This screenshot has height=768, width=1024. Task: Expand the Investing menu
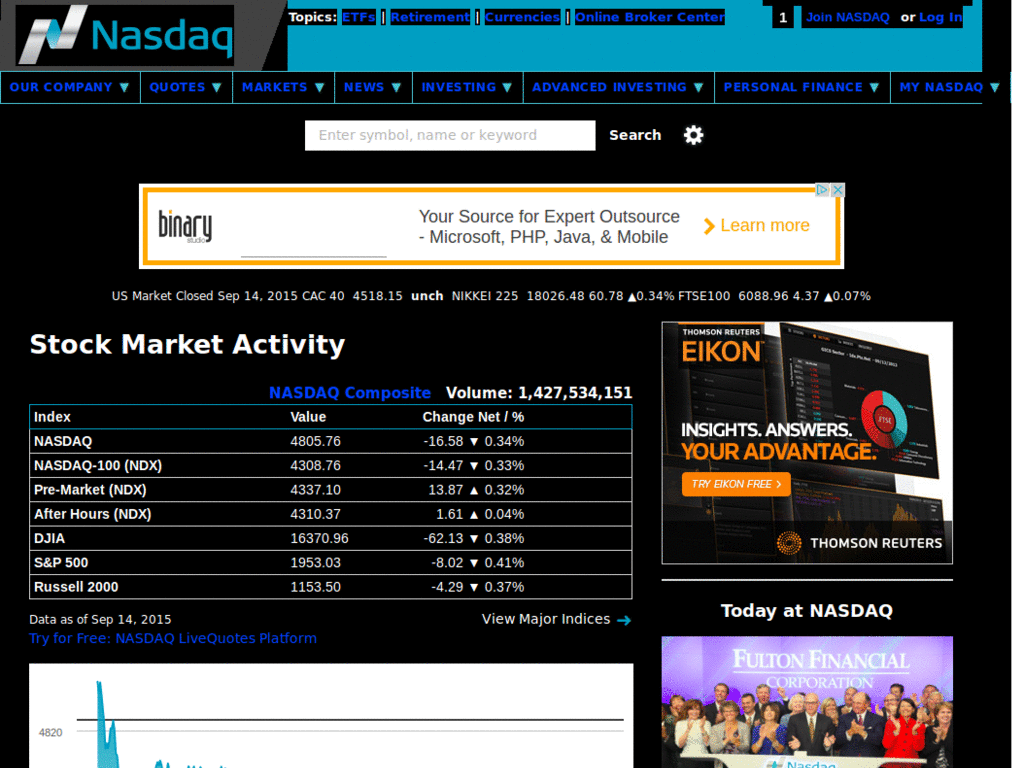click(x=467, y=88)
